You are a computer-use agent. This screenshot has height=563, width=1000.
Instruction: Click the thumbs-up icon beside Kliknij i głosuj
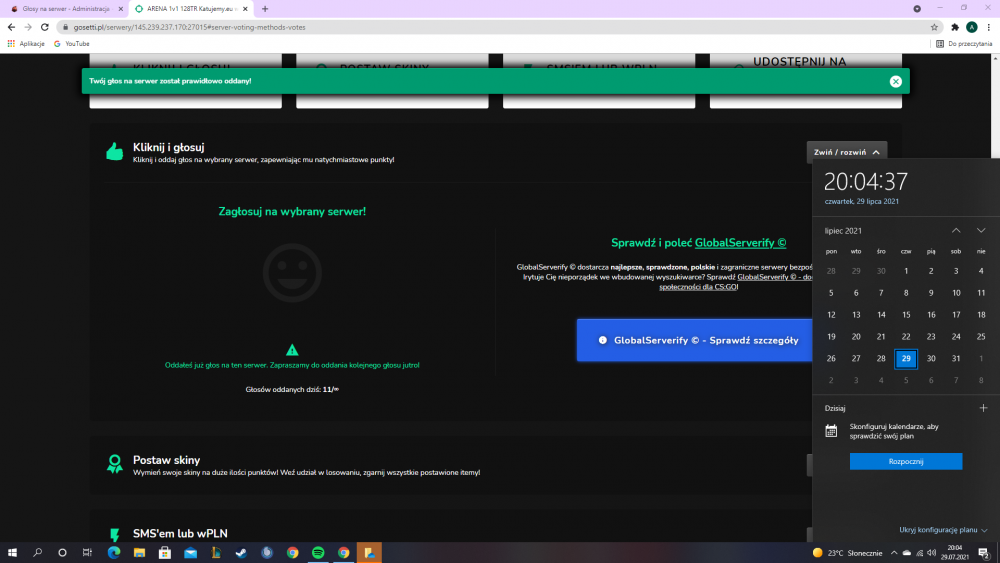tap(115, 152)
